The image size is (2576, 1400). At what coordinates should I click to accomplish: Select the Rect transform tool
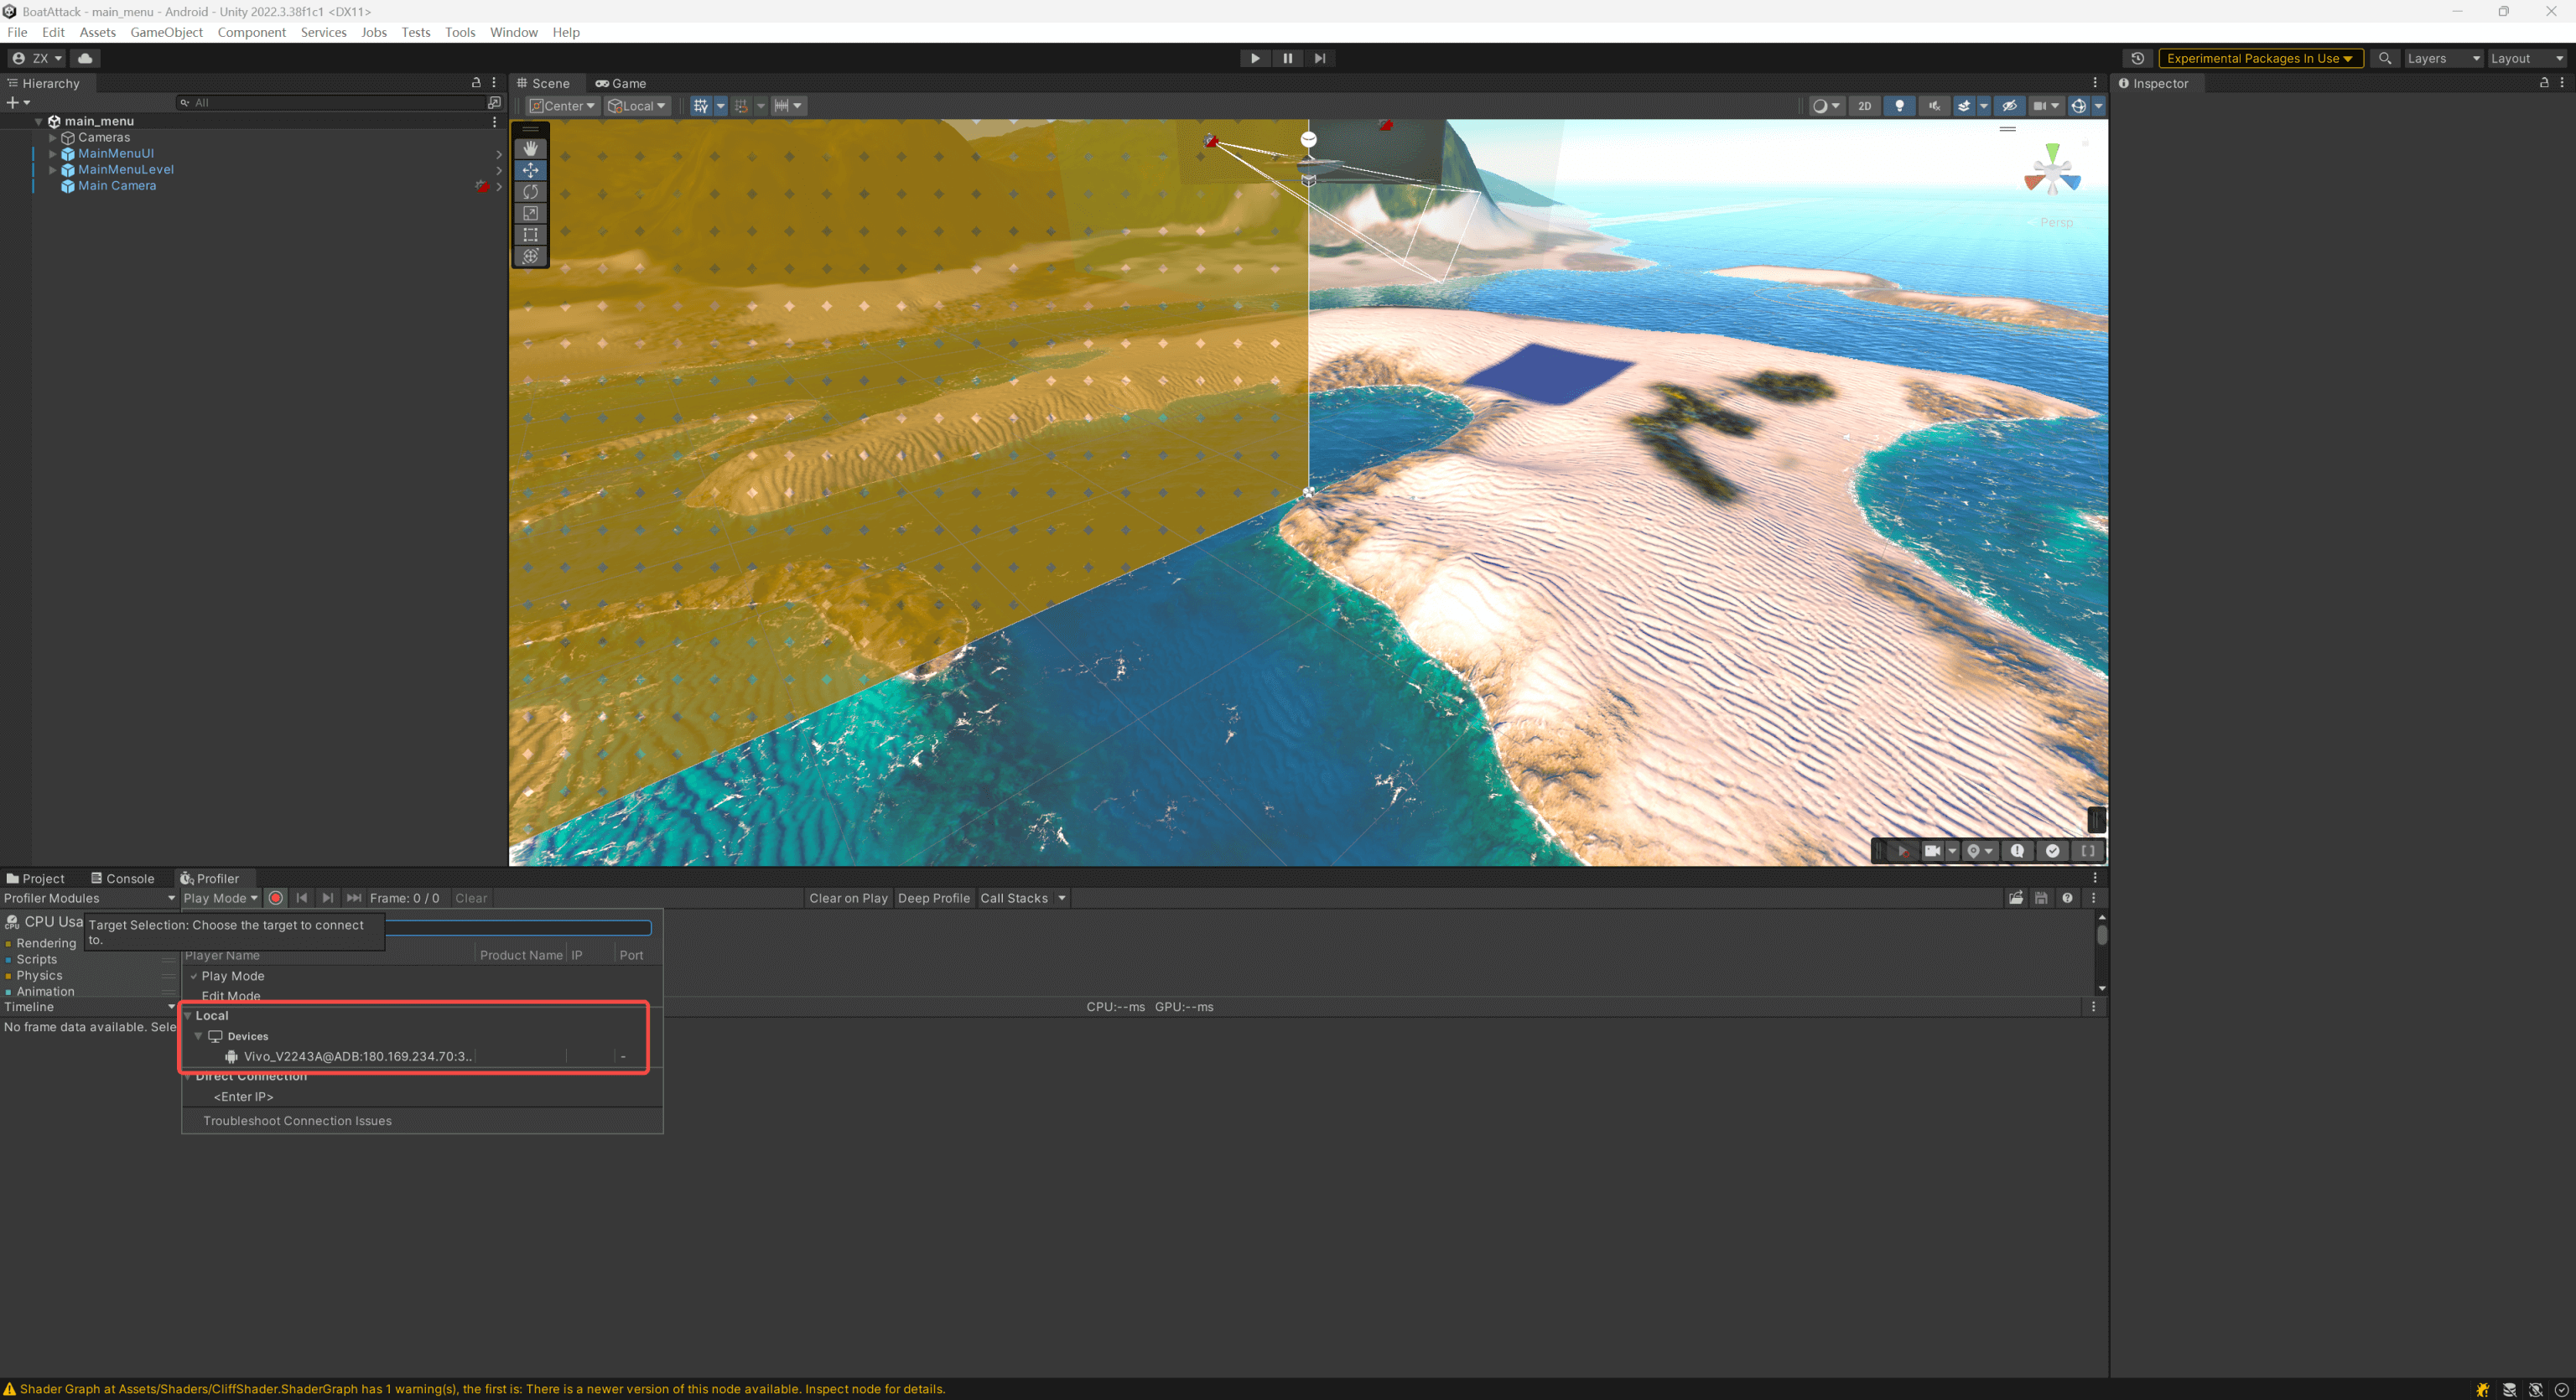530,235
